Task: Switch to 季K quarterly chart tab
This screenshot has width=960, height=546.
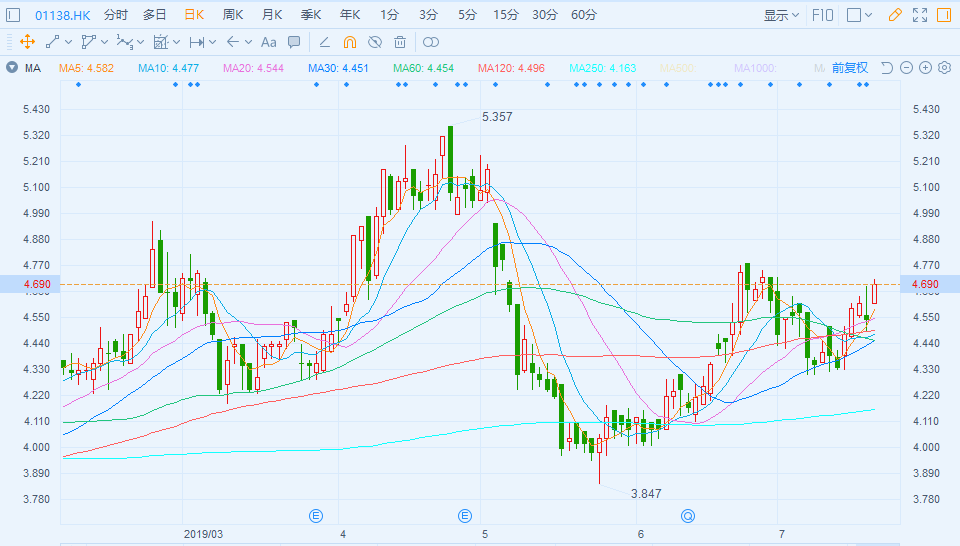Action: 311,15
